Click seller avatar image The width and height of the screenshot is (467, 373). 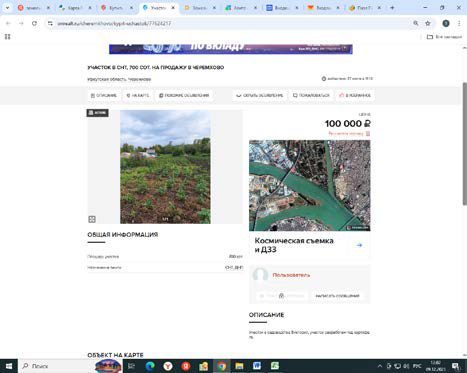[x=260, y=275]
